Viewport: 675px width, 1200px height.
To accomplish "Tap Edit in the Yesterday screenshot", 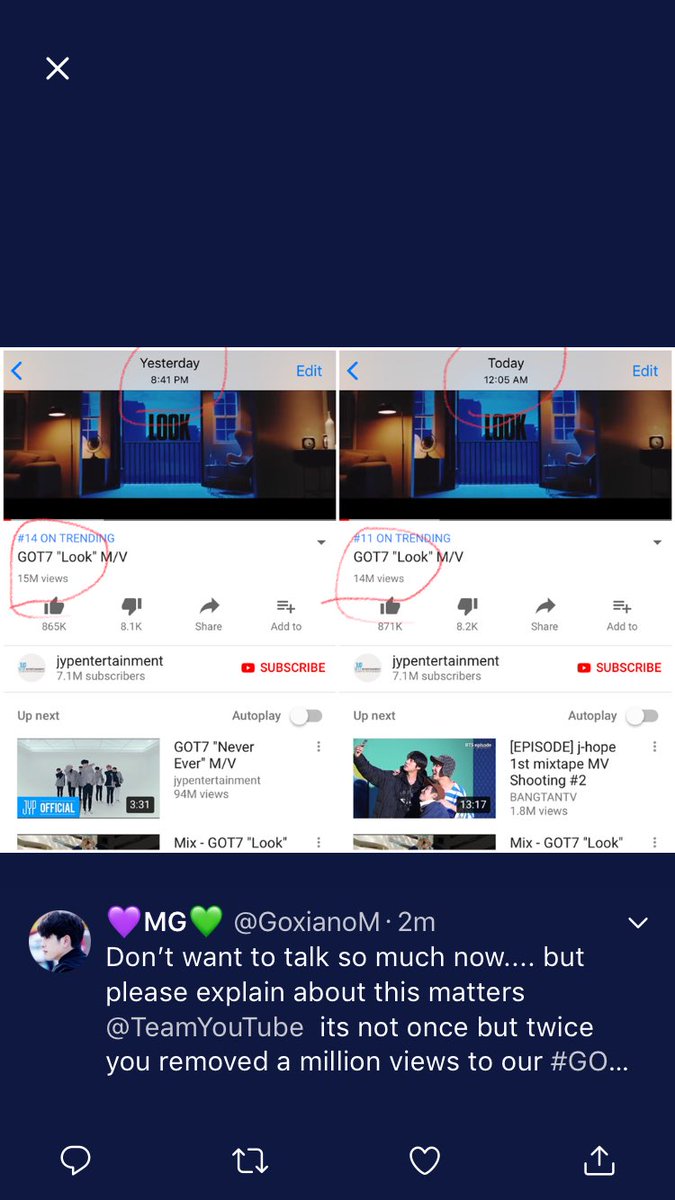I will (309, 371).
